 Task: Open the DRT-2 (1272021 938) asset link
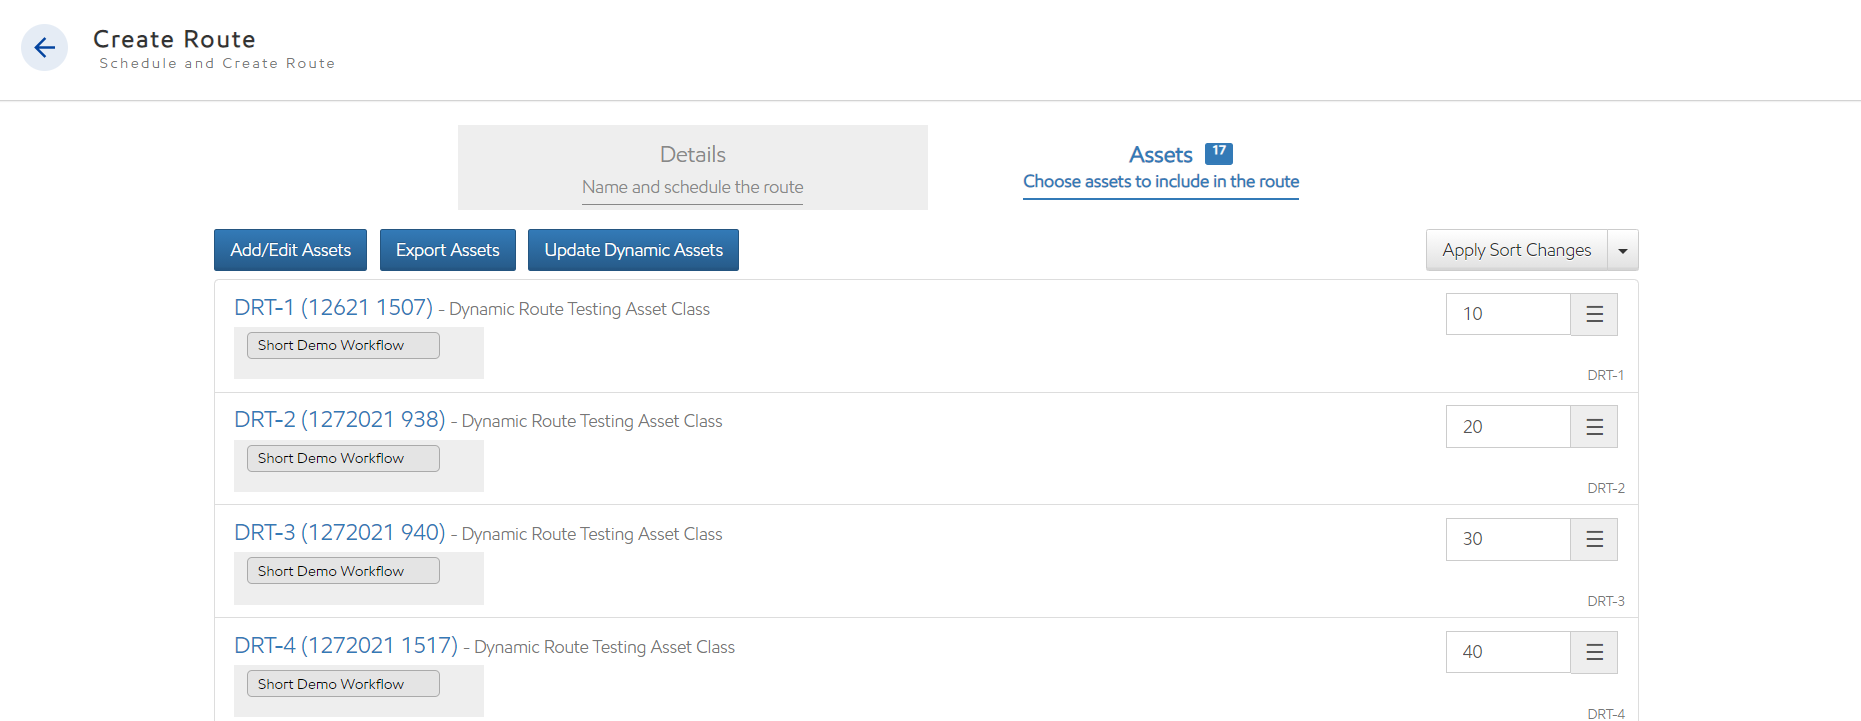point(339,420)
